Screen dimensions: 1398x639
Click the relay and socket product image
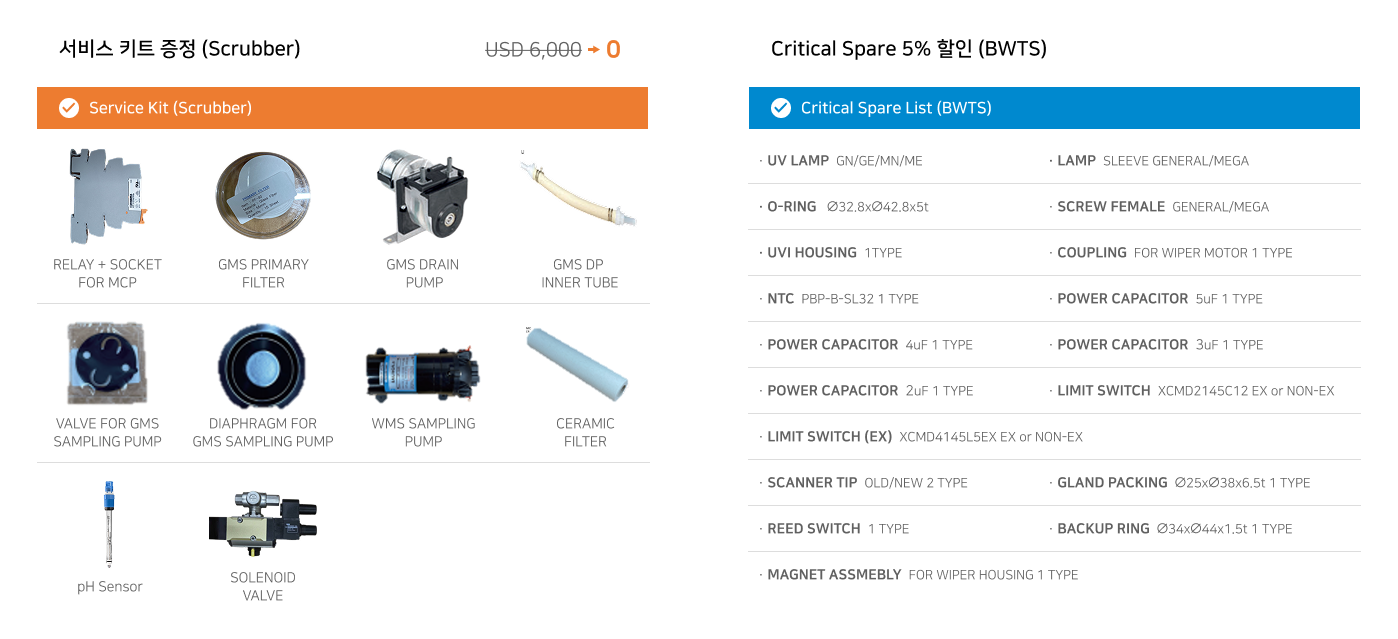pos(107,197)
